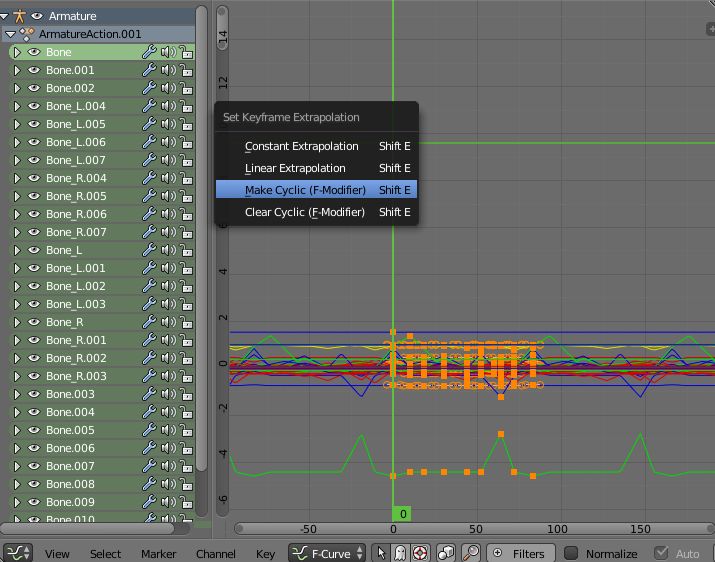Open the Select menu

[x=105, y=554]
